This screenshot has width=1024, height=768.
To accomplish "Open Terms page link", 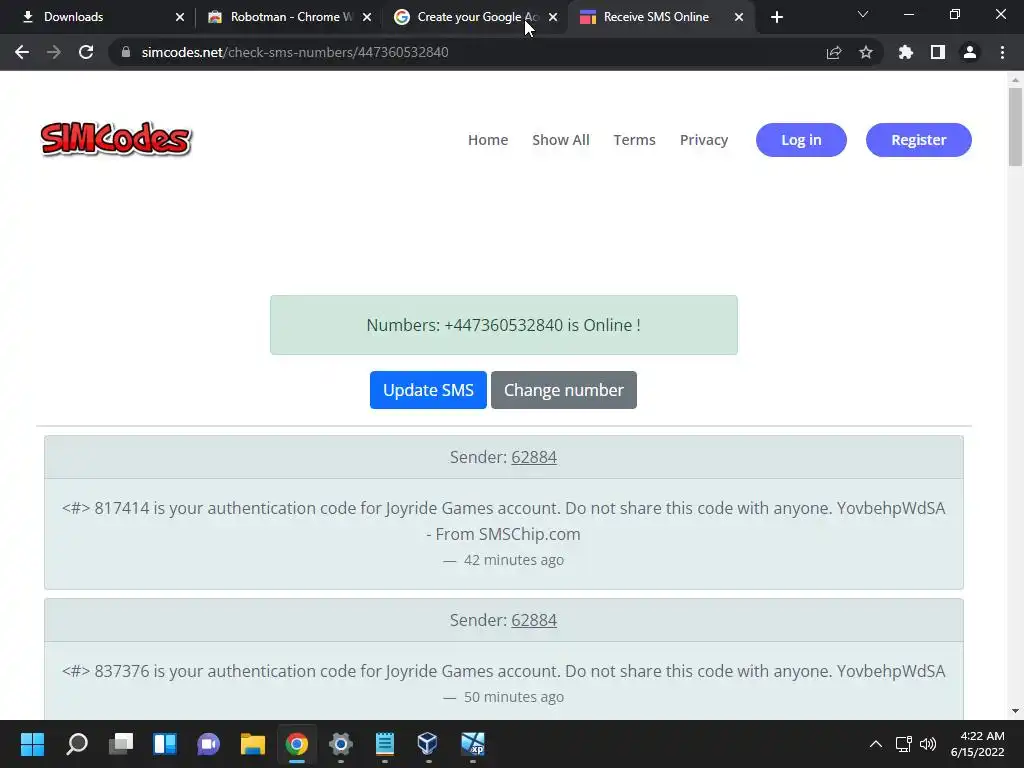I will pos(634,140).
